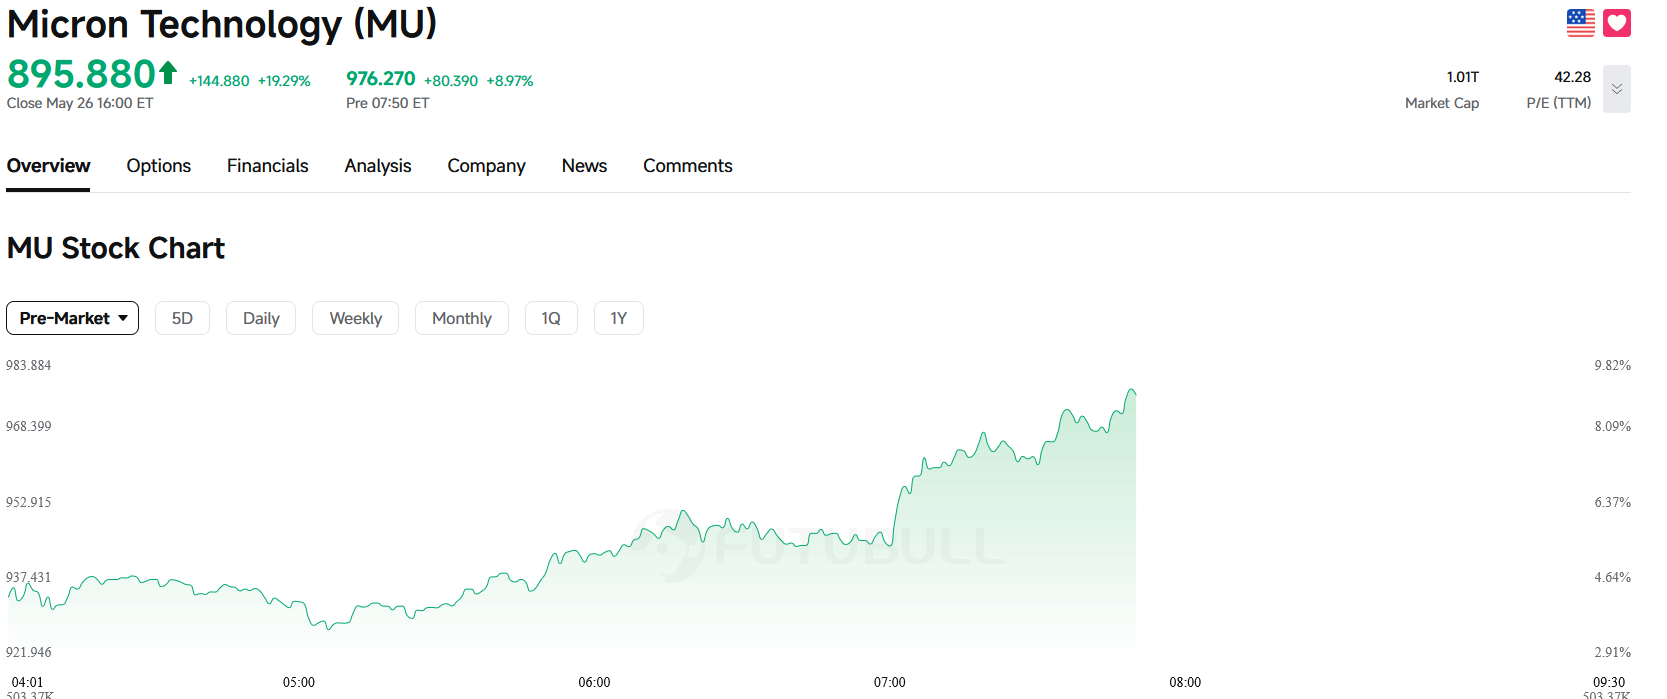
Task: Click the +144.880 price change
Action: (219, 81)
